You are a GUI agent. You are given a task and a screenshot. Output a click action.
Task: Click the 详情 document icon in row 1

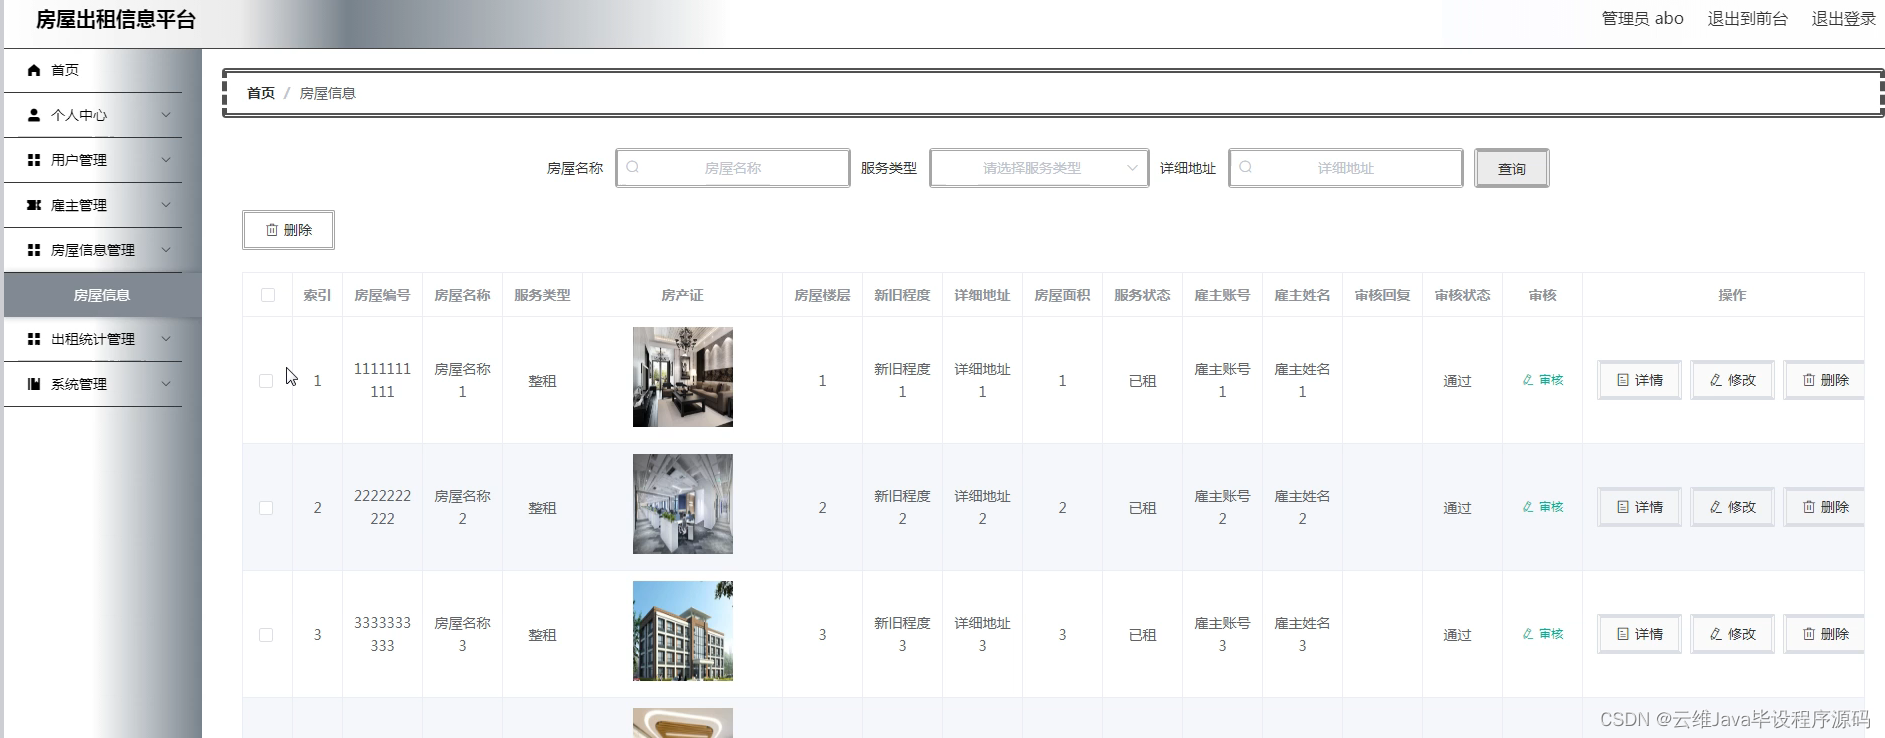[x=1623, y=380]
